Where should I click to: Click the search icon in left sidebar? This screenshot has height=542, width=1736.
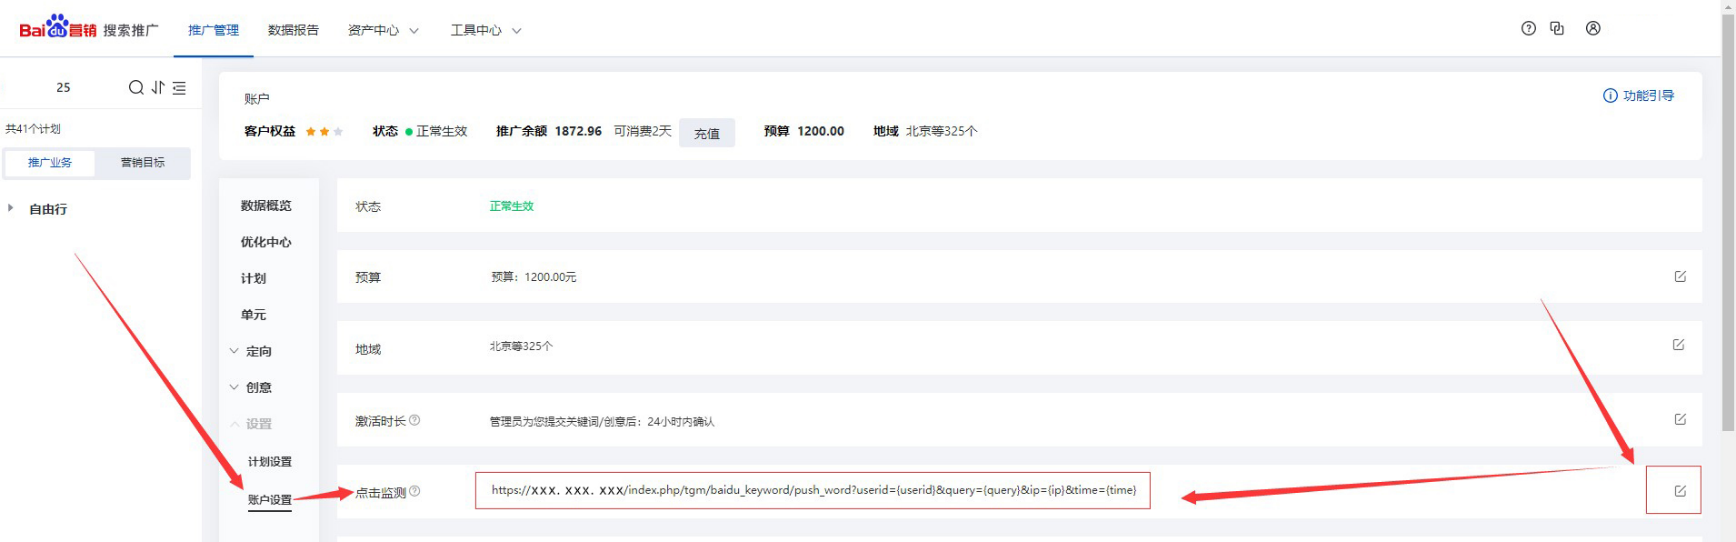tap(136, 88)
